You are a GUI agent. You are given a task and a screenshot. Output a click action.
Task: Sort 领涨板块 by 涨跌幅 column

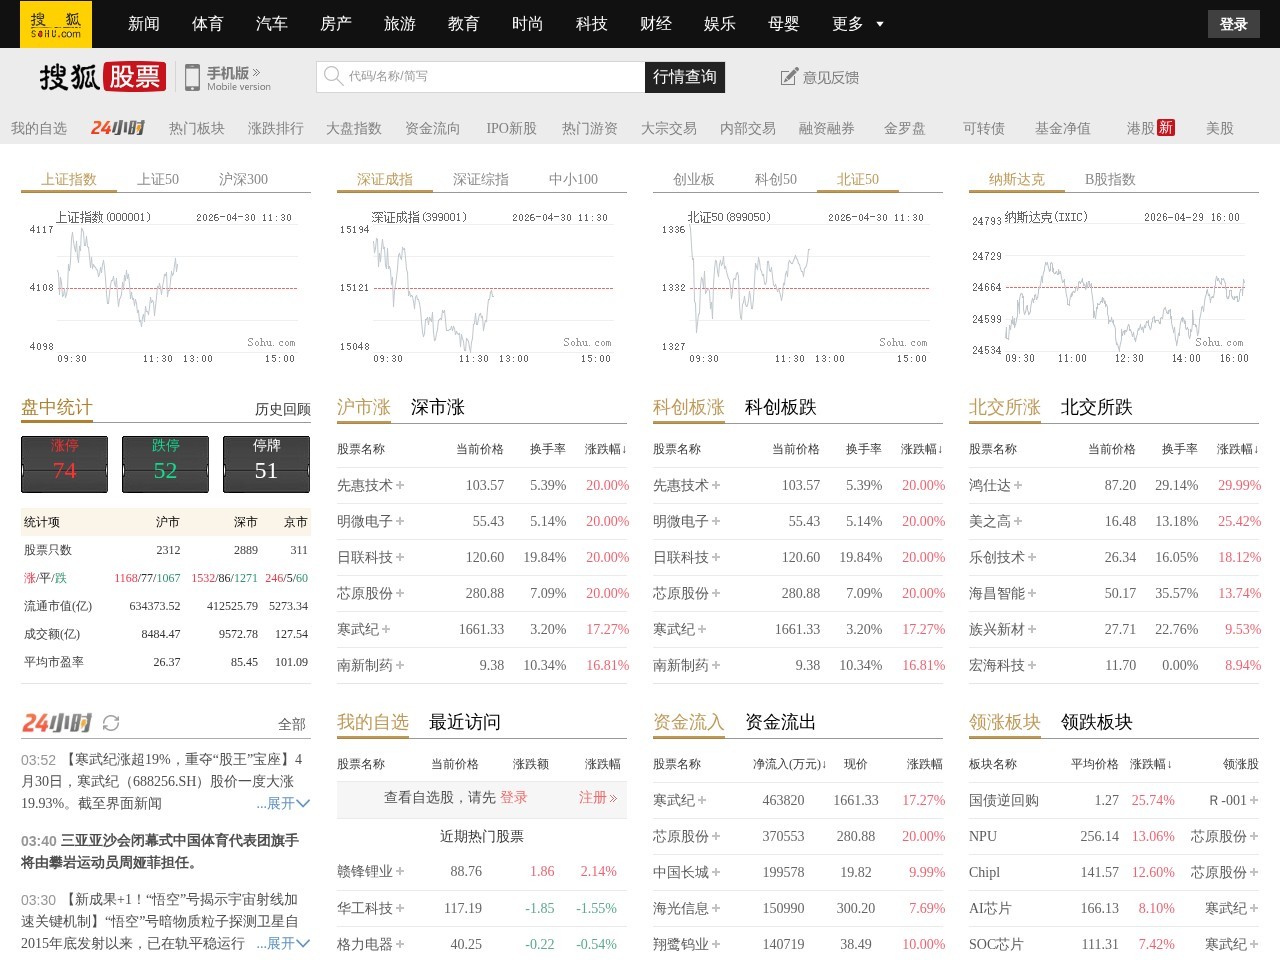click(1151, 764)
